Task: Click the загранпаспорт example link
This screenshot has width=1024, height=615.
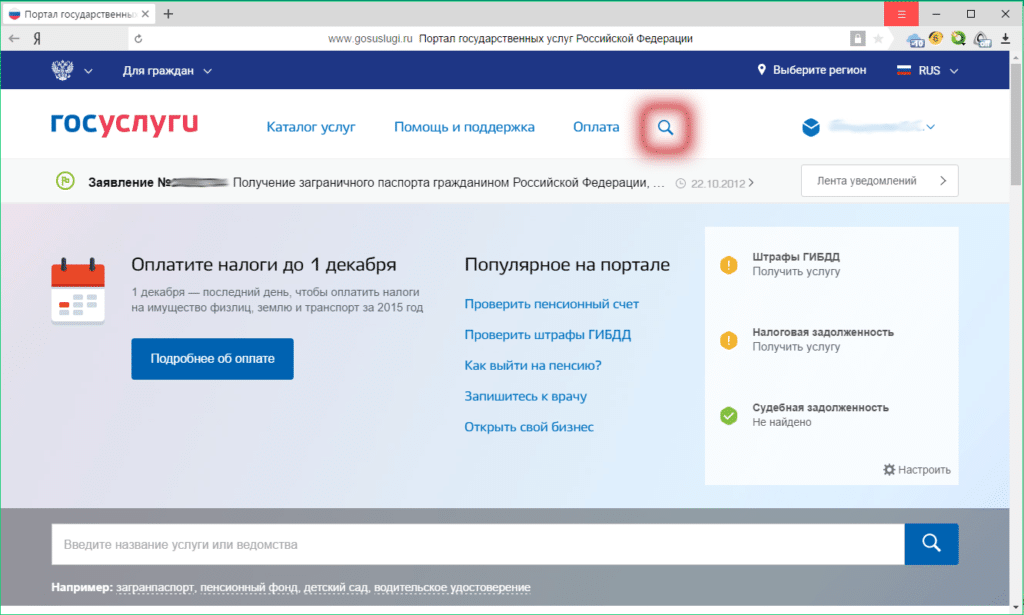Action: (155, 588)
